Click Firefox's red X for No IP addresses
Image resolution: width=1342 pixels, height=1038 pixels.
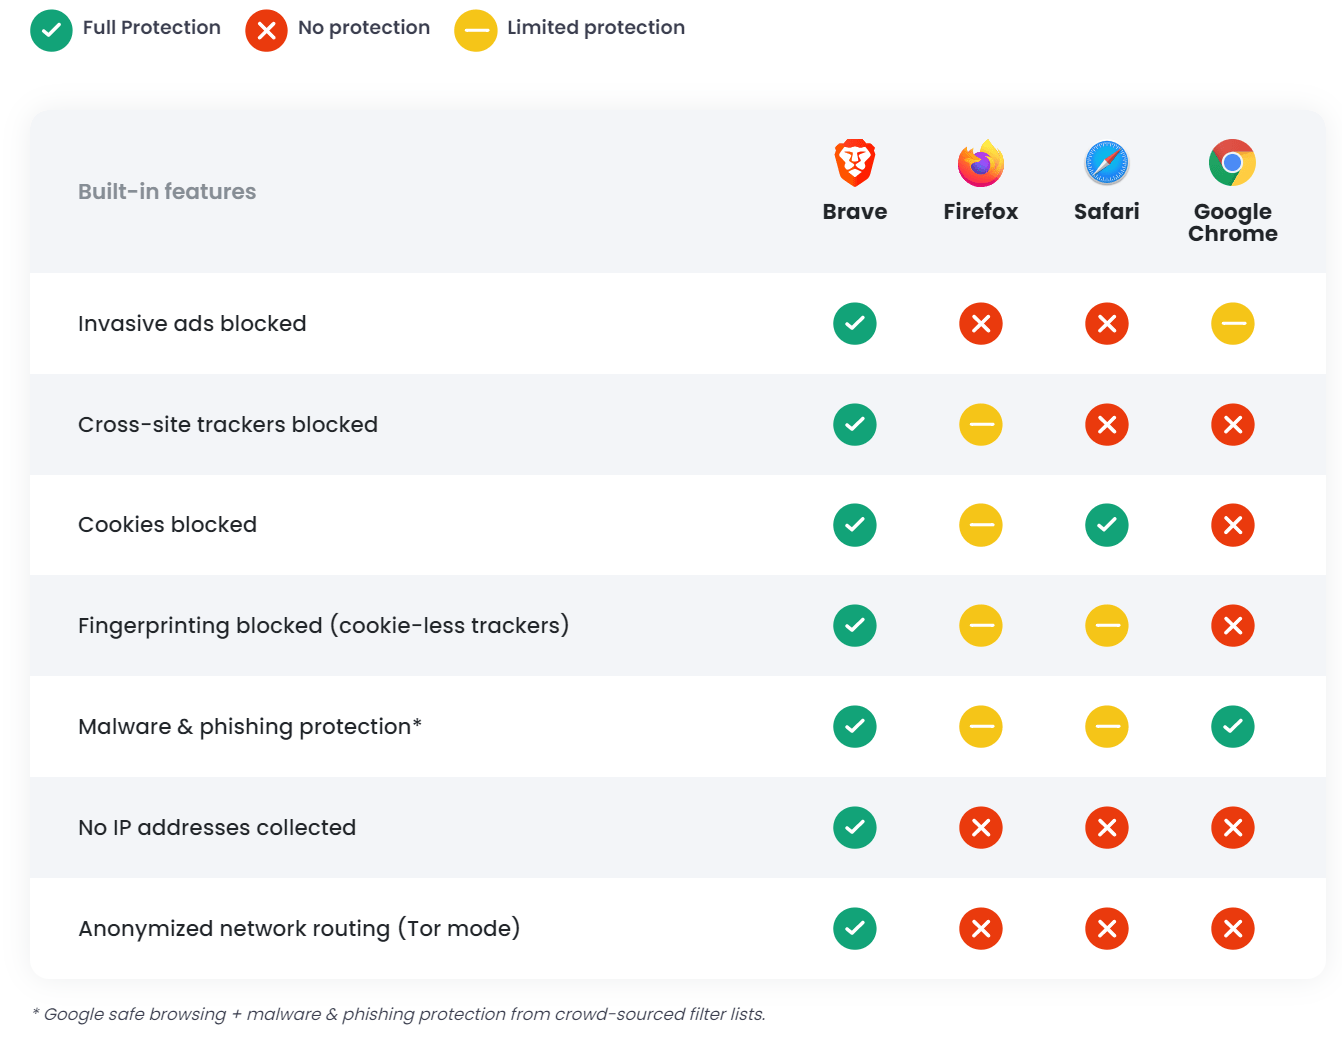coord(981,828)
